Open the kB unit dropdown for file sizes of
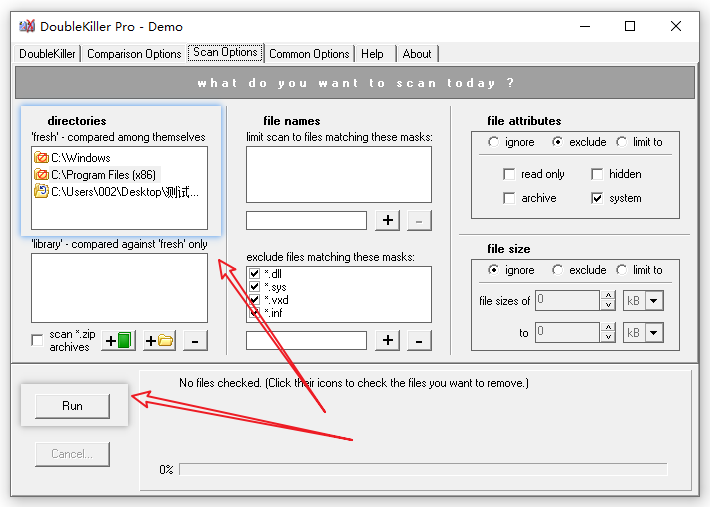The image size is (710, 507). pos(653,301)
